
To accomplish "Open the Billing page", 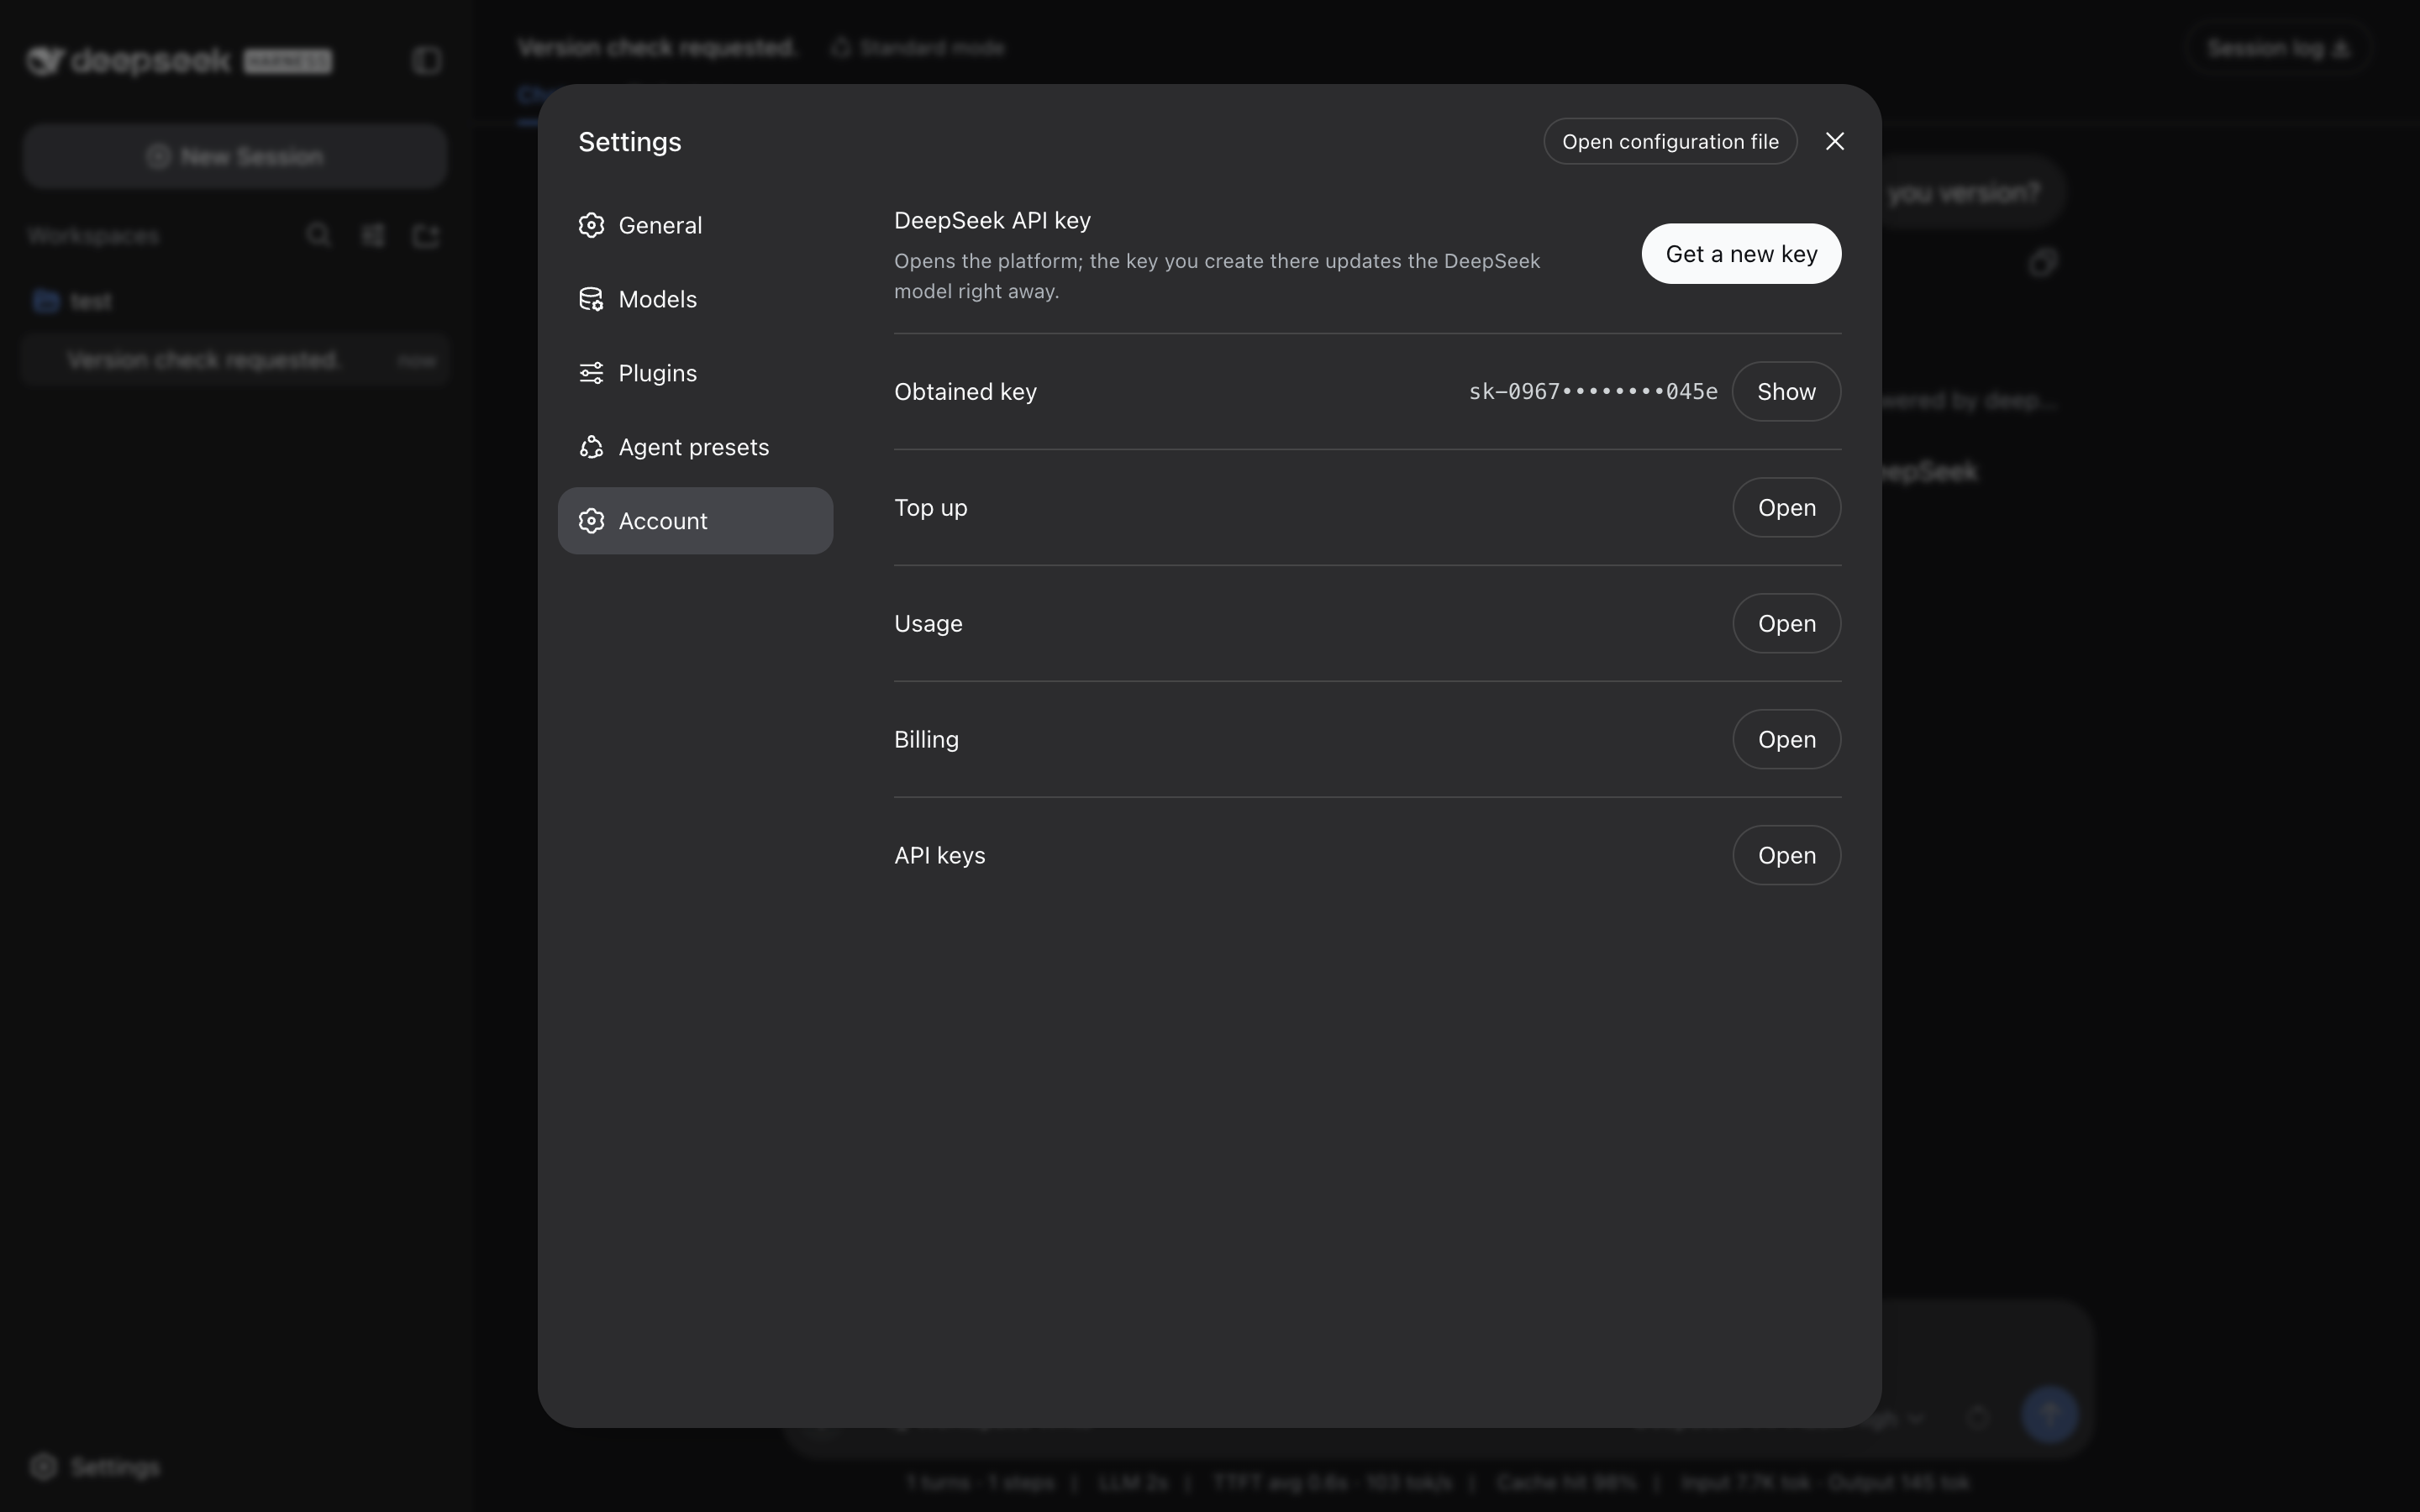I will (x=1786, y=740).
